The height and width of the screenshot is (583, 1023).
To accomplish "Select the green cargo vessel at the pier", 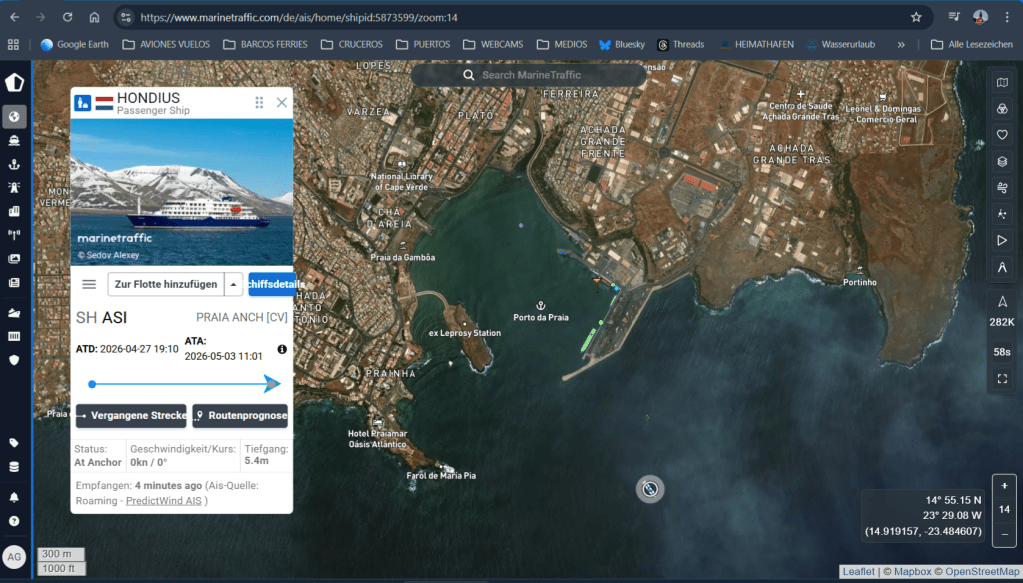I will (x=589, y=340).
